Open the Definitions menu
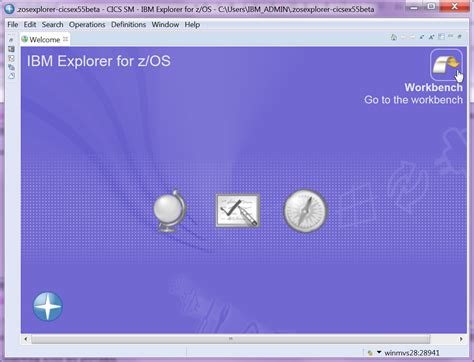This screenshot has width=474, height=362. point(128,25)
